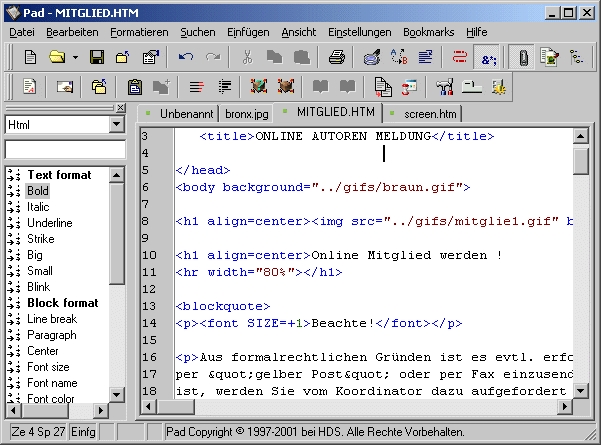Toggle the '&;' special characters button
Viewport: 601px width, 445px height.
(x=488, y=58)
